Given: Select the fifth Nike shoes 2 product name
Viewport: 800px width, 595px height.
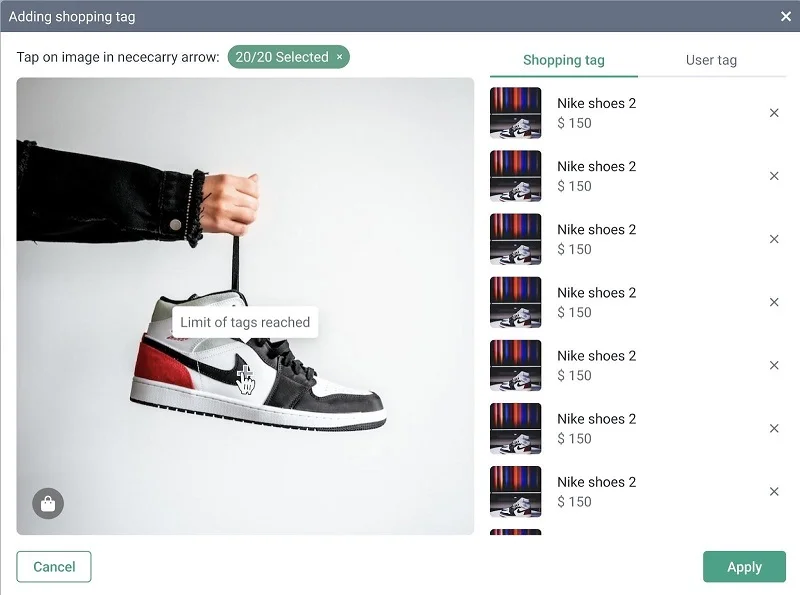Looking at the screenshot, I should (596, 356).
